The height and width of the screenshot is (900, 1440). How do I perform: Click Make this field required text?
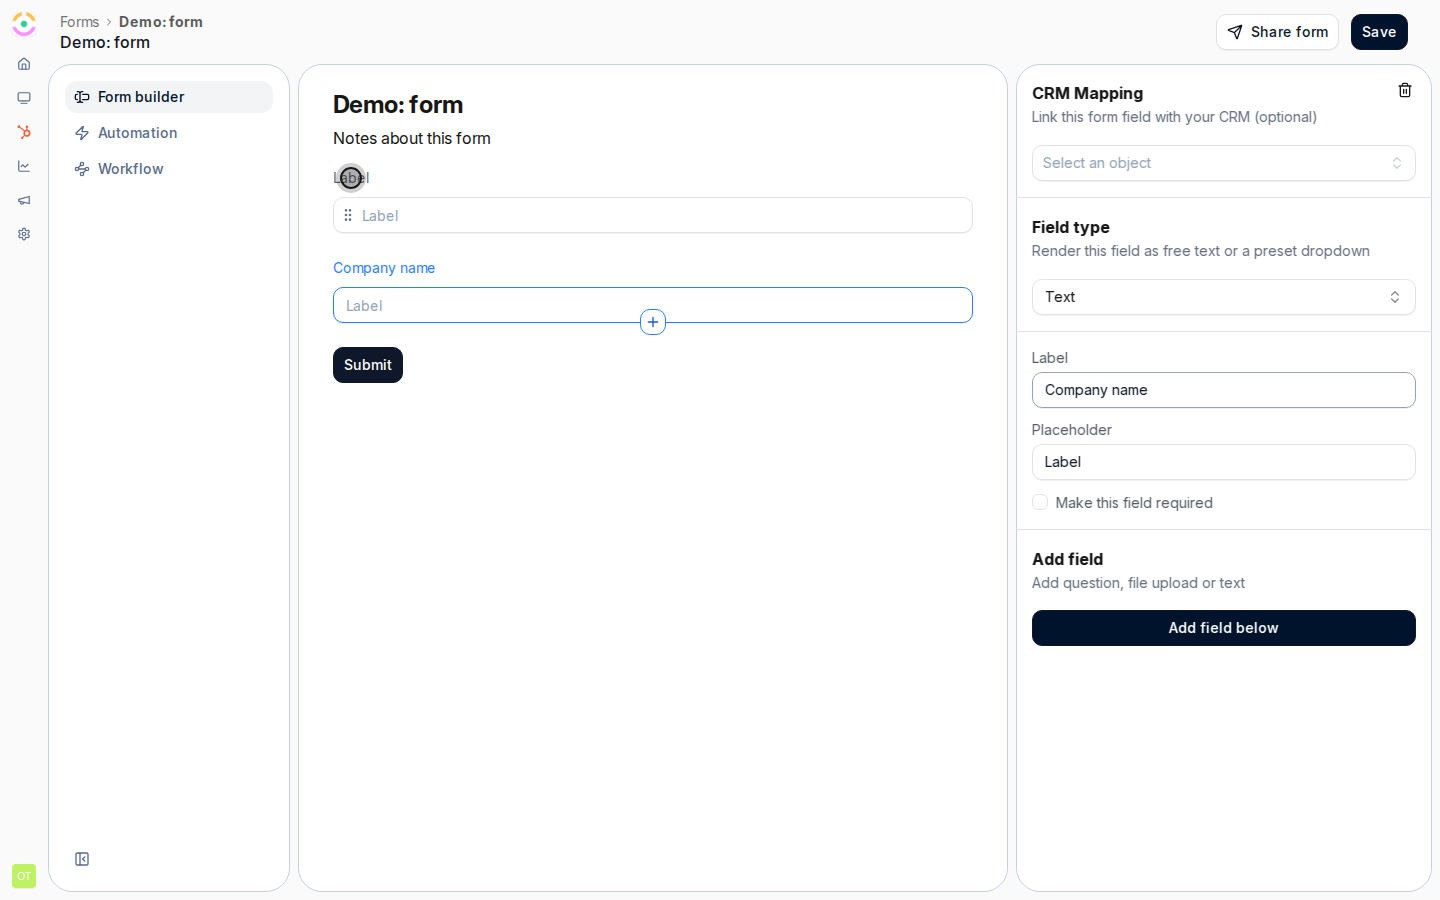(x=1134, y=503)
